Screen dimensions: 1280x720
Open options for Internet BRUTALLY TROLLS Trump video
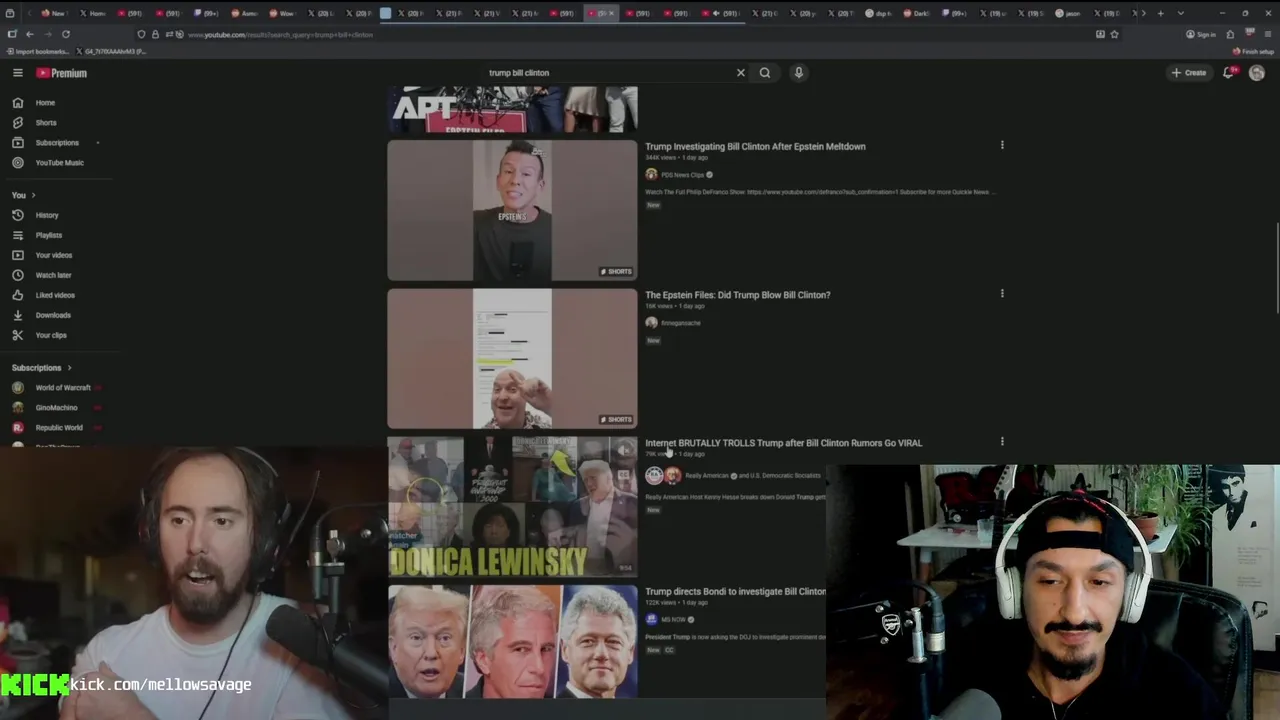(1002, 441)
